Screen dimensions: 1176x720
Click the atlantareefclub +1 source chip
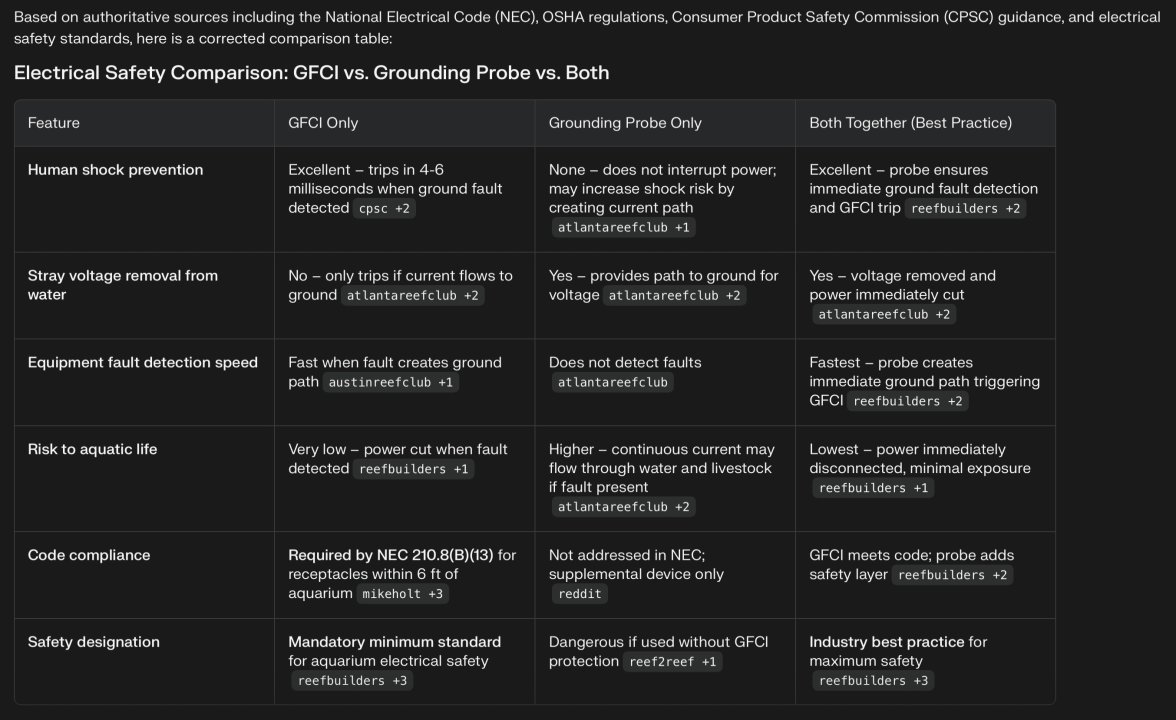(623, 227)
